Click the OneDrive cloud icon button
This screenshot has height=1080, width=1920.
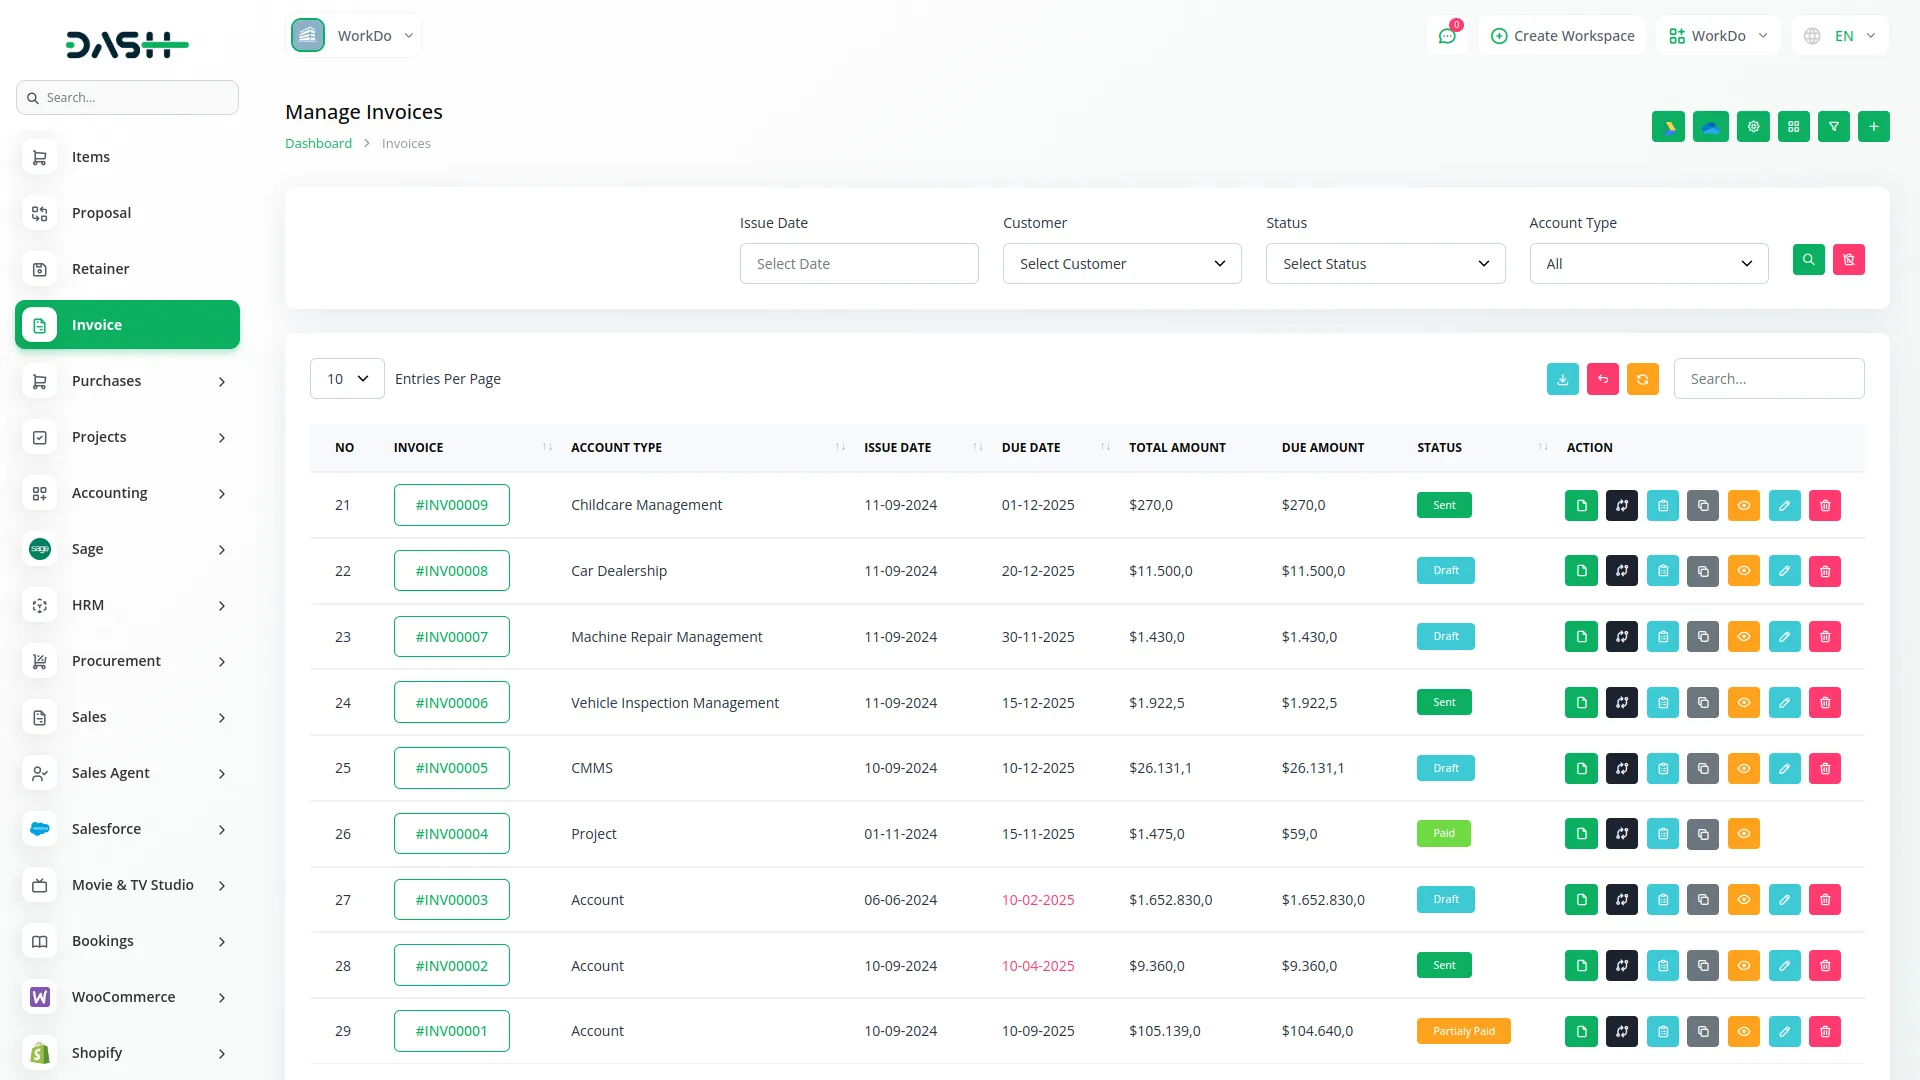(x=1710, y=127)
